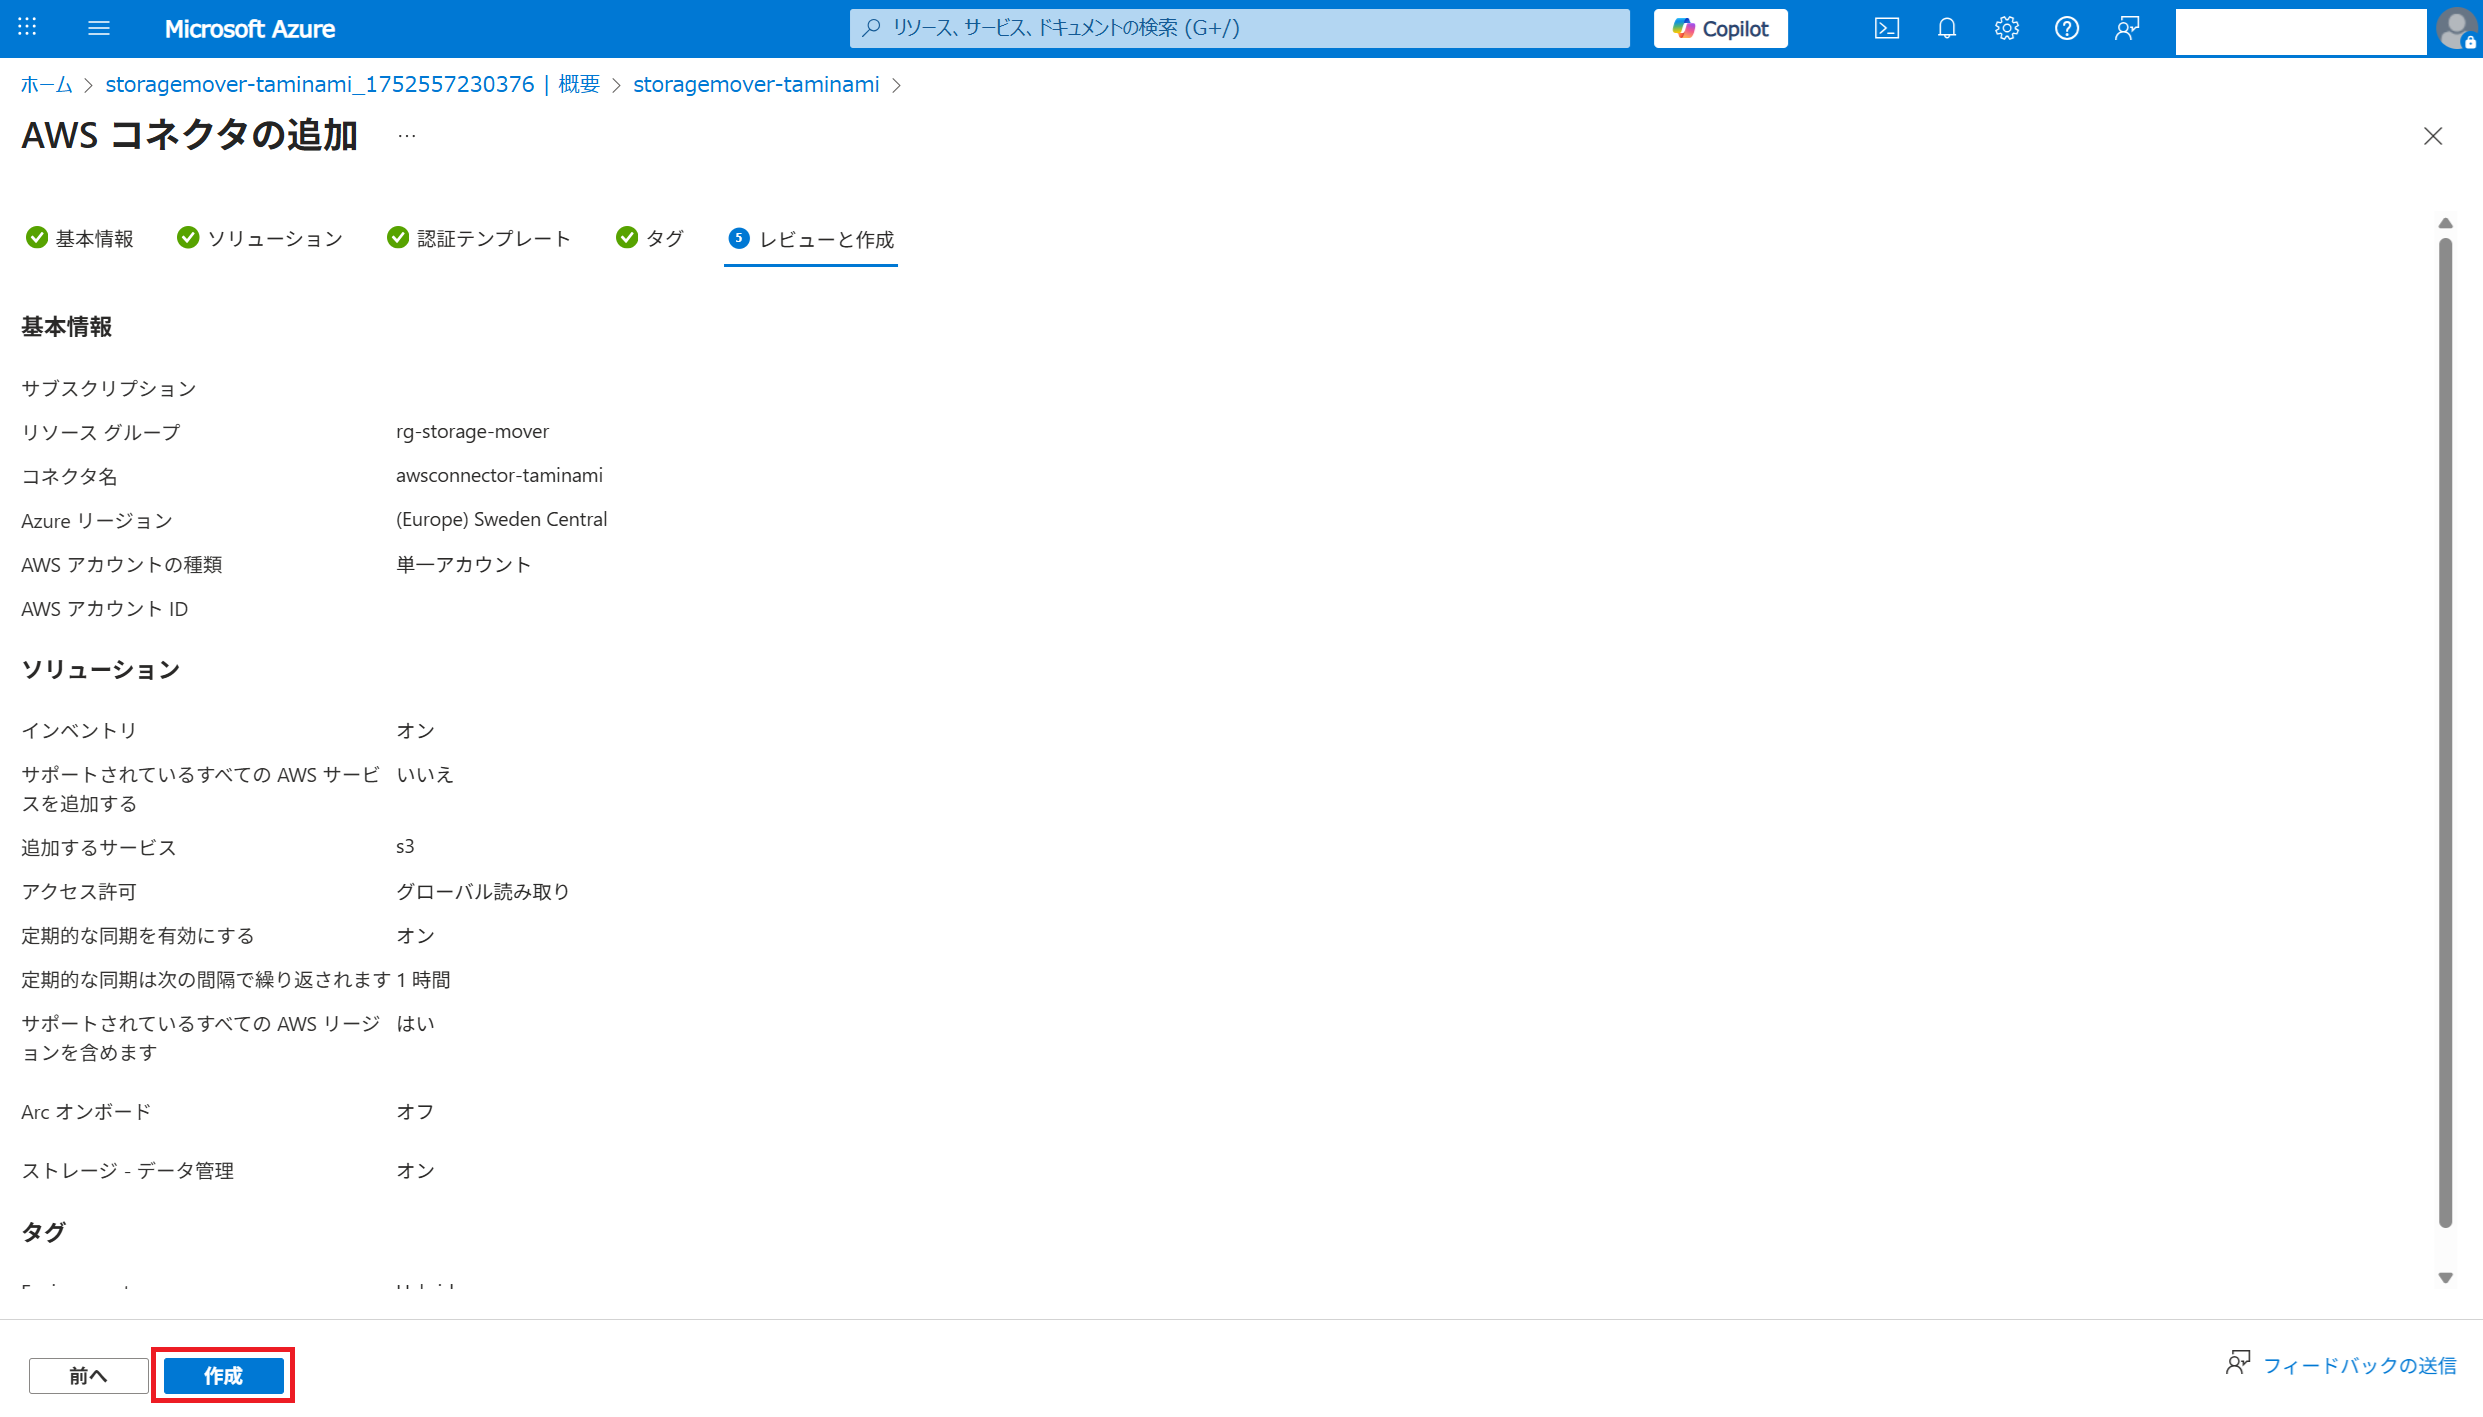Switch to 認証テンプレート tab

[x=480, y=238]
